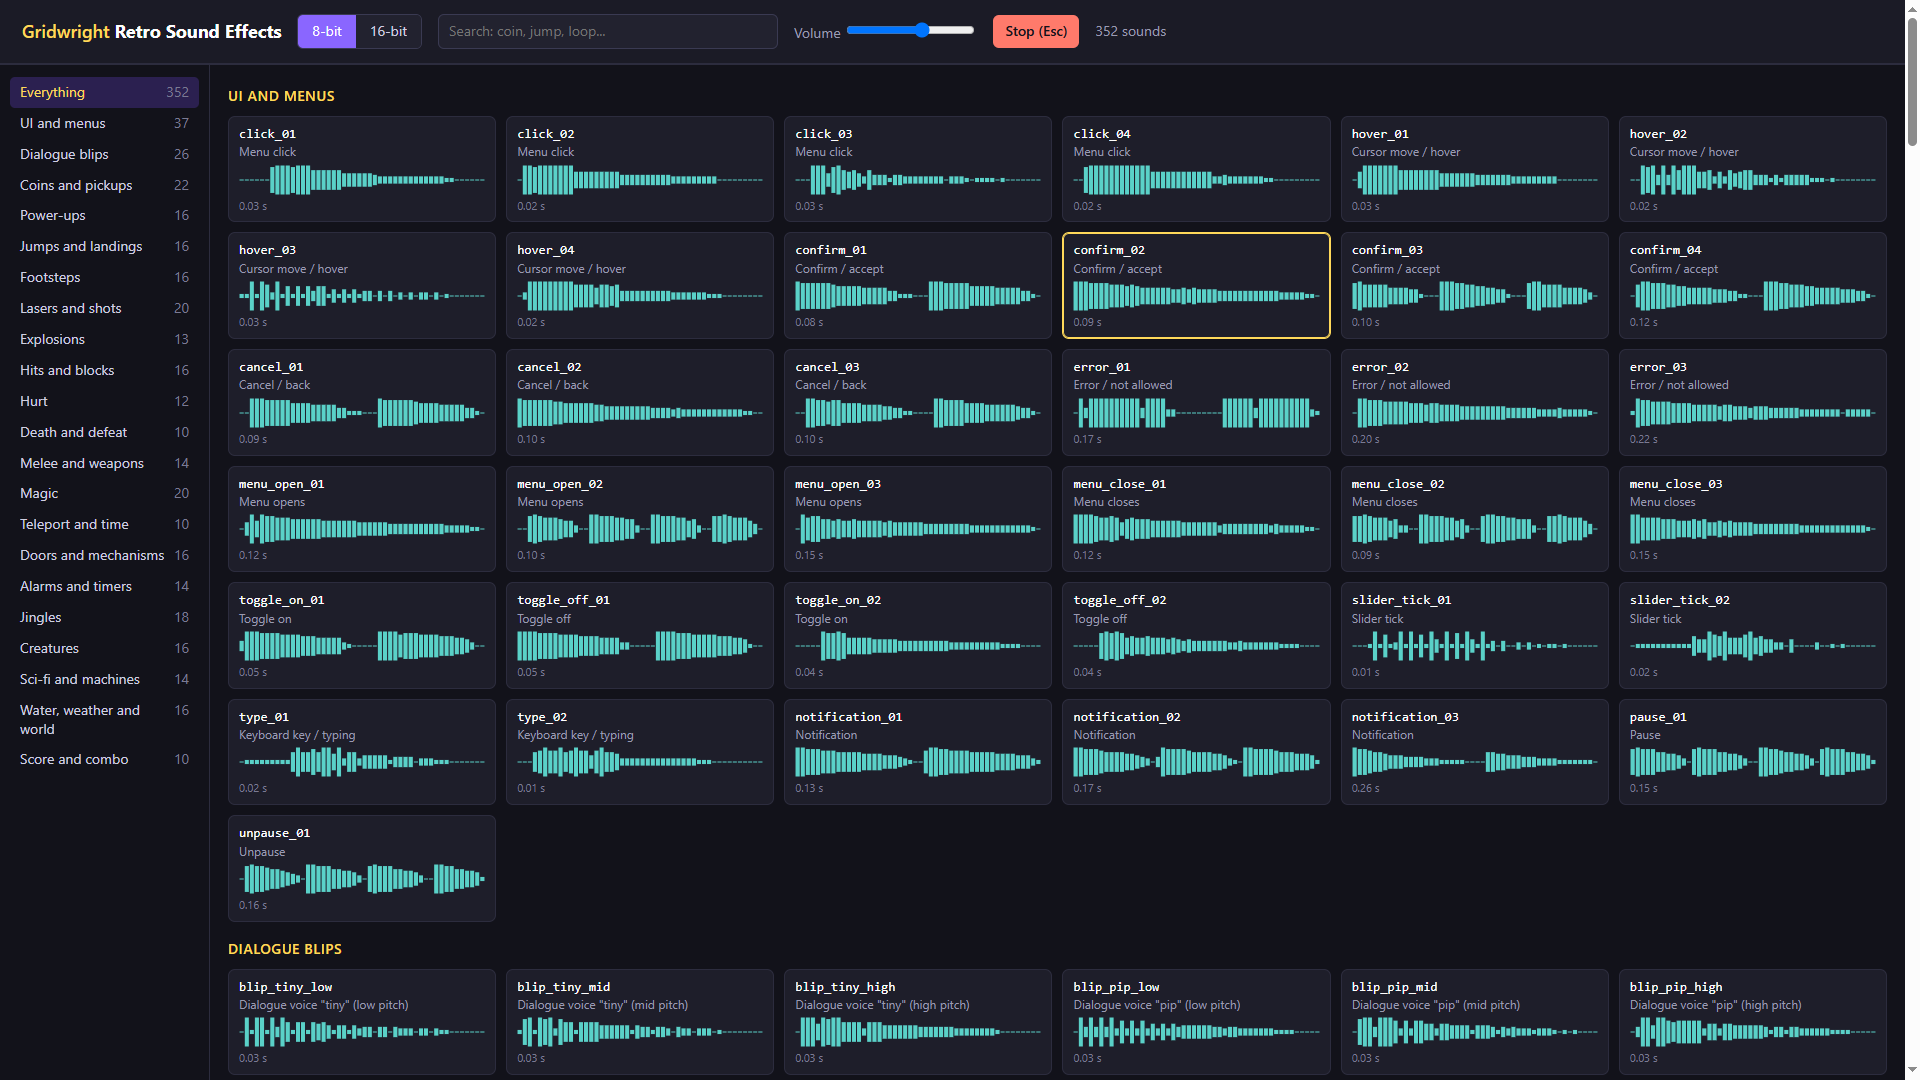Select Magic category
1920x1080 pixels.
(x=104, y=493)
